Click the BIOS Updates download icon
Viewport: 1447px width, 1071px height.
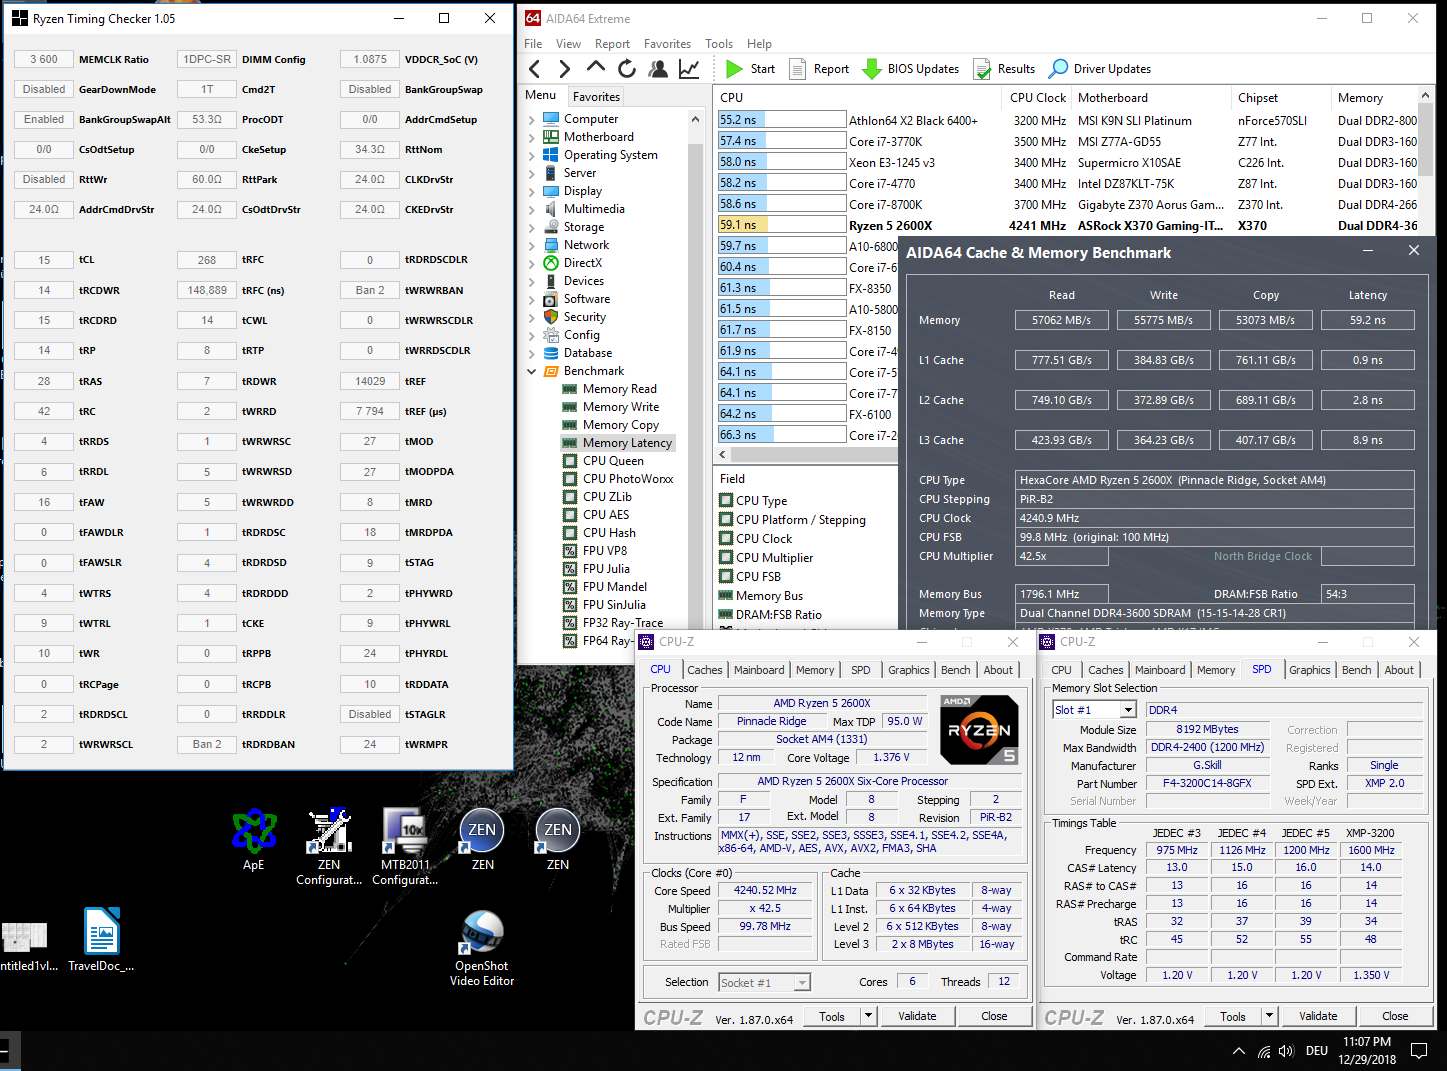click(871, 69)
